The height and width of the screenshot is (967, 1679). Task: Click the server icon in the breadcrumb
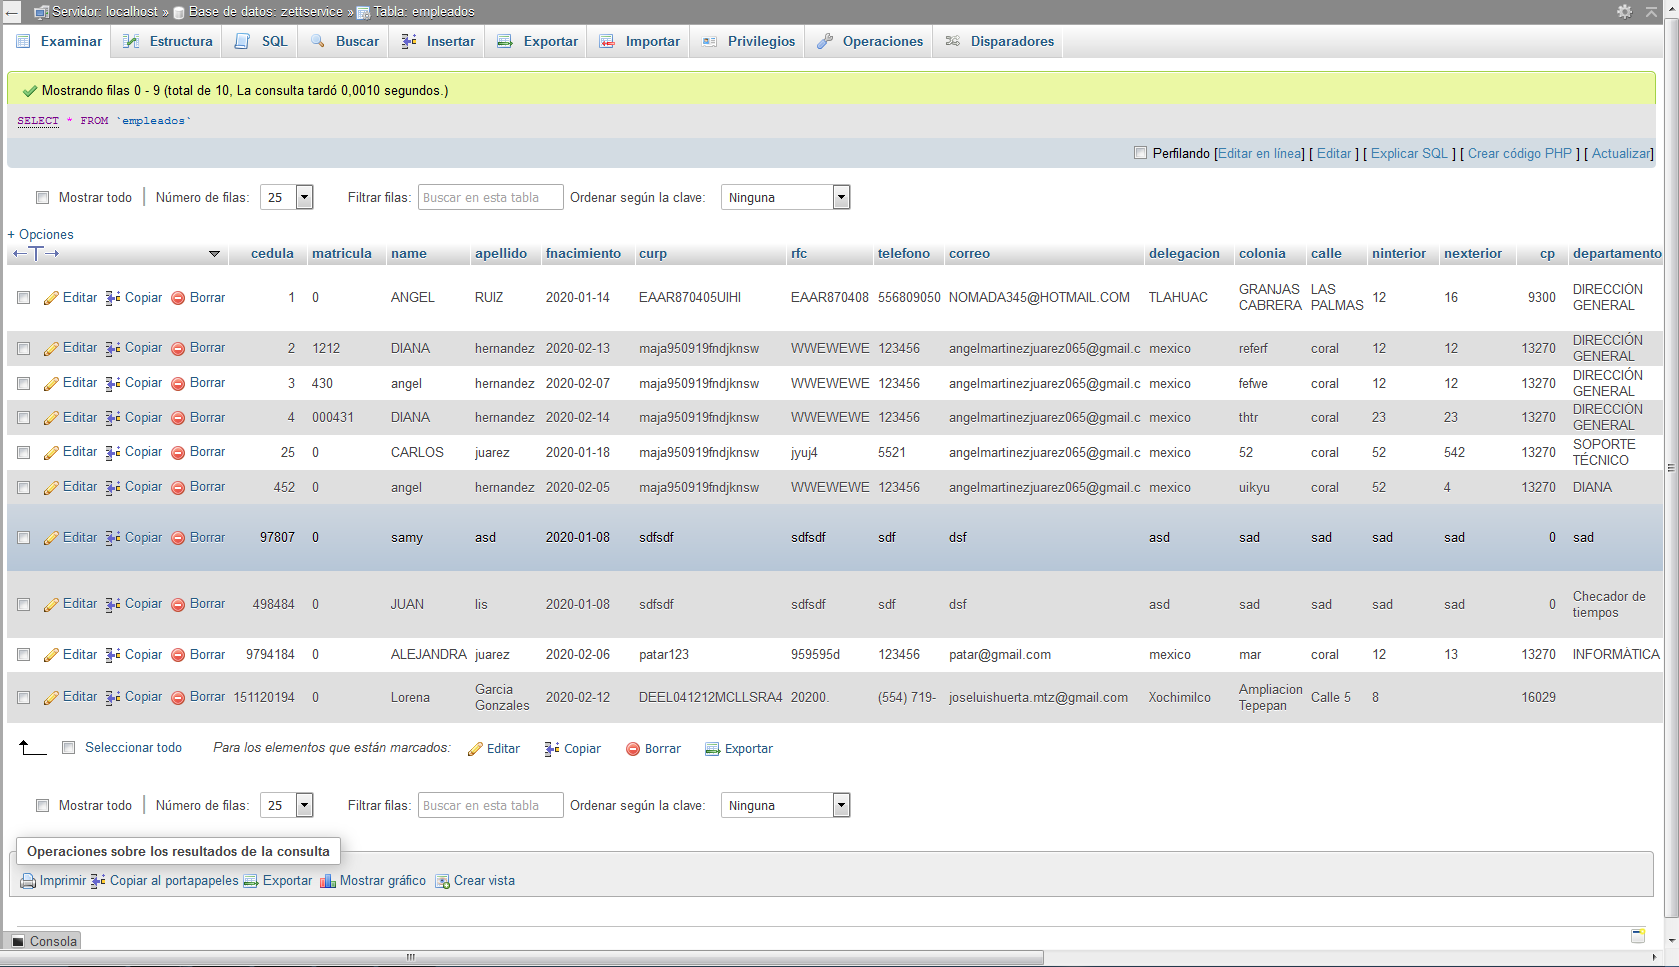41,12
